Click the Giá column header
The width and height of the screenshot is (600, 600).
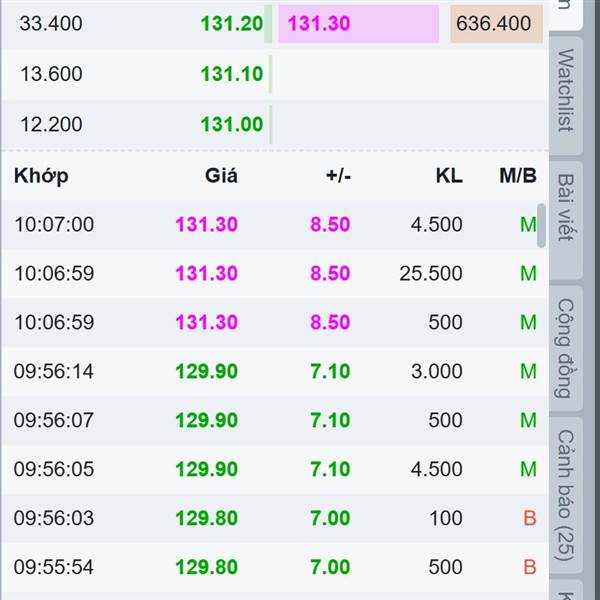(x=221, y=176)
